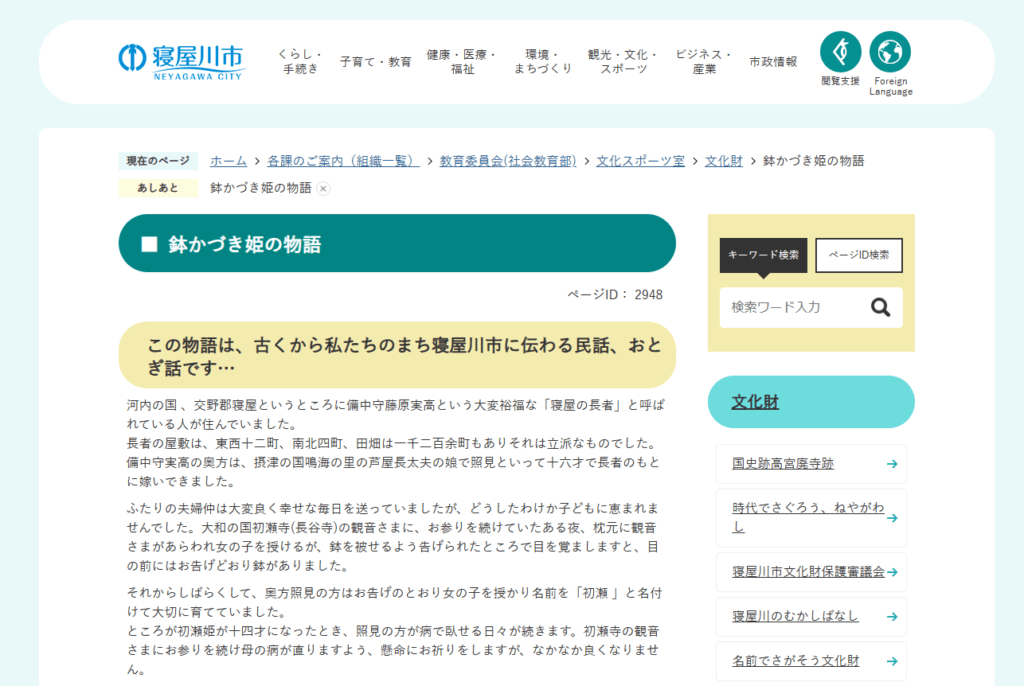The height and width of the screenshot is (686, 1024).
Task: Go to the ホーム breadcrumb link
Action: [x=228, y=161]
